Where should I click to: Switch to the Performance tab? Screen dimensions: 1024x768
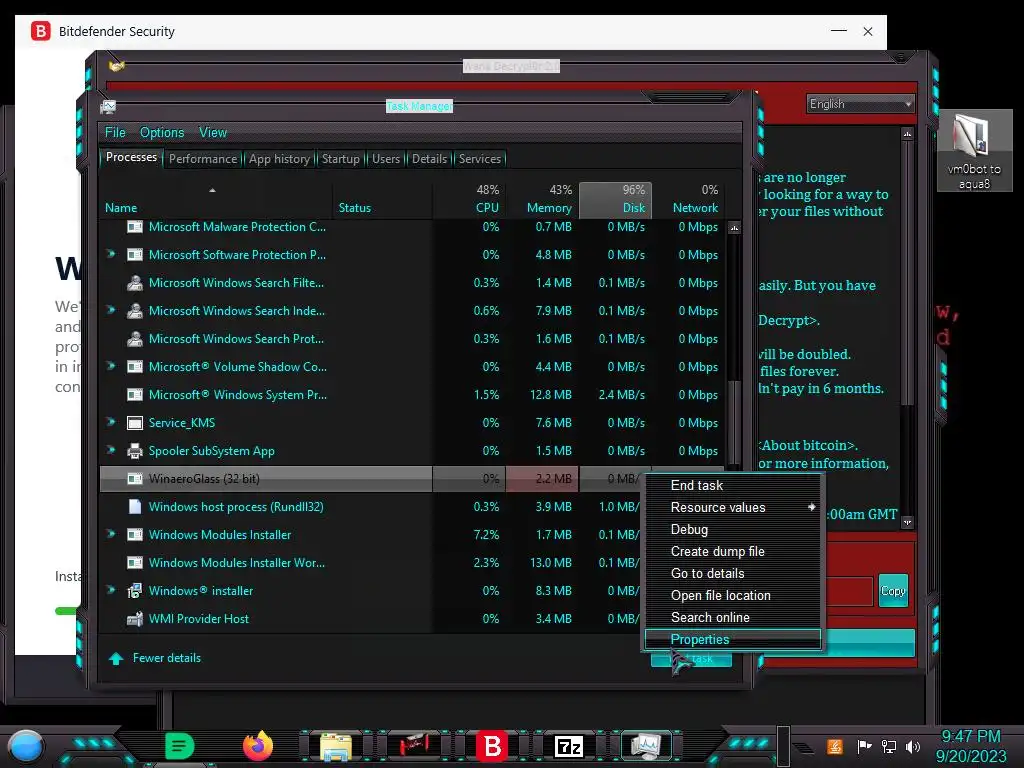[x=203, y=159]
